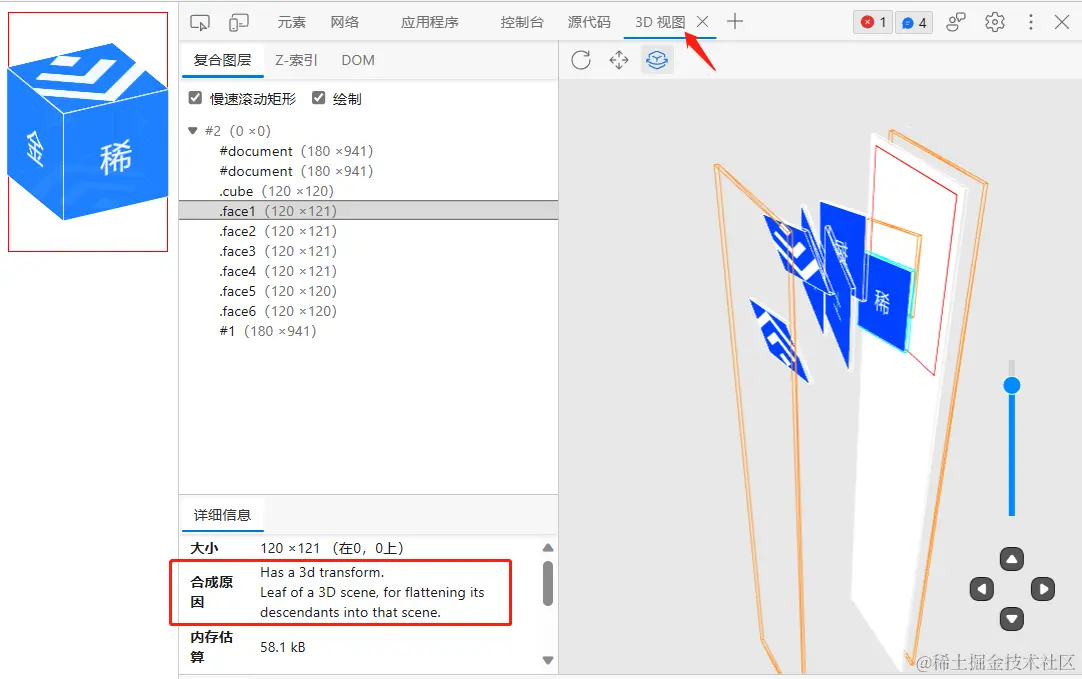
Task: Click the 58.1 kB memory estimate value
Action: (282, 647)
